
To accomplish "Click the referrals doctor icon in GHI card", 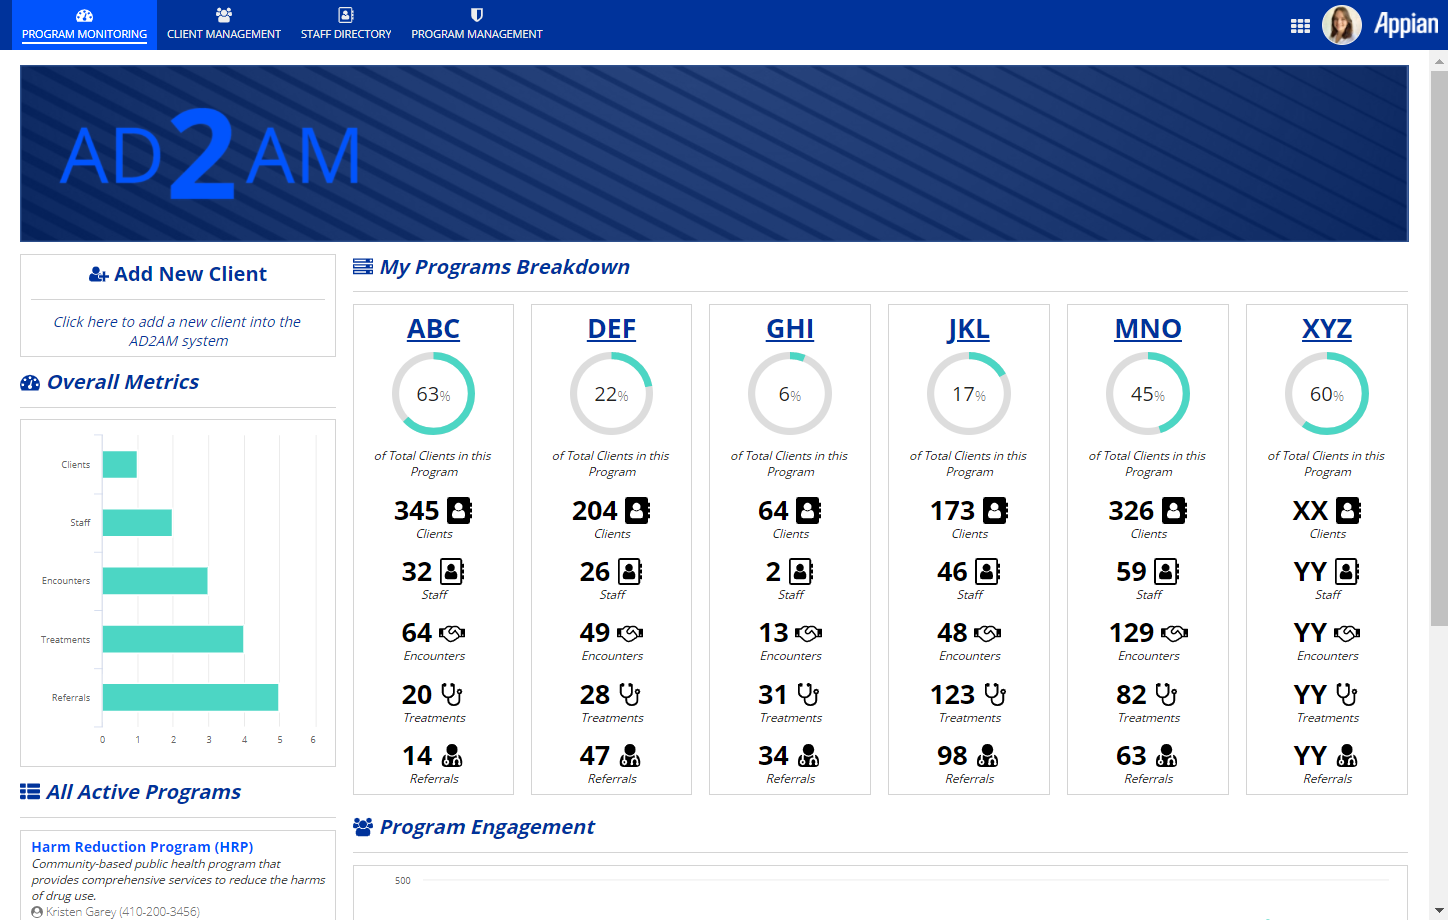I will click(x=808, y=755).
